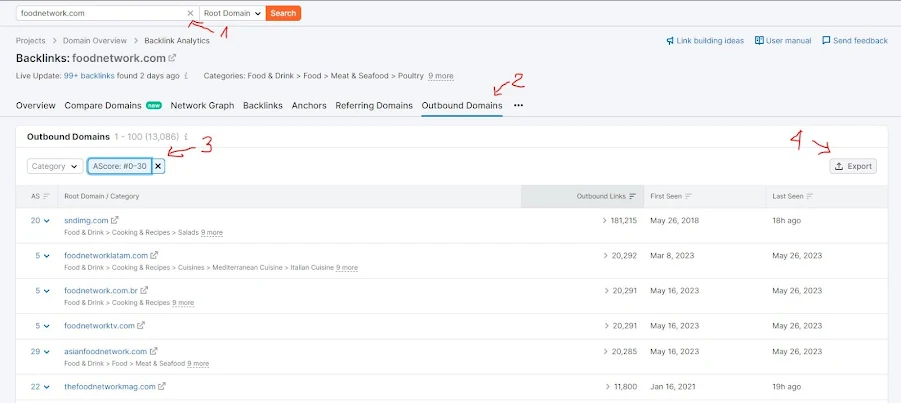The height and width of the screenshot is (403, 901).
Task: Click megaphone icon beside Link building ideas
Action: (670, 41)
